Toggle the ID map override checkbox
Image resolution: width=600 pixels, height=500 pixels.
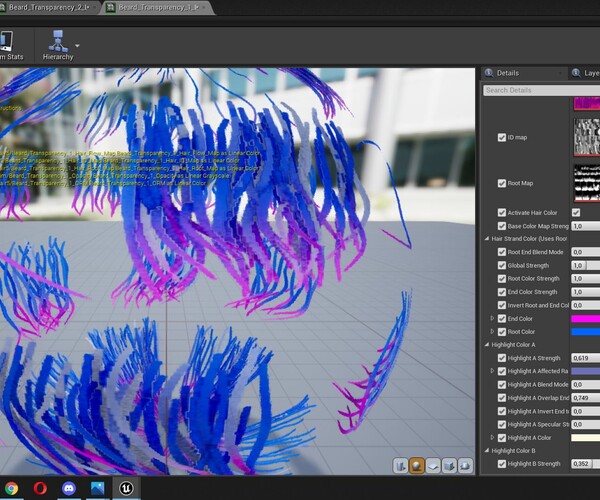(x=502, y=137)
